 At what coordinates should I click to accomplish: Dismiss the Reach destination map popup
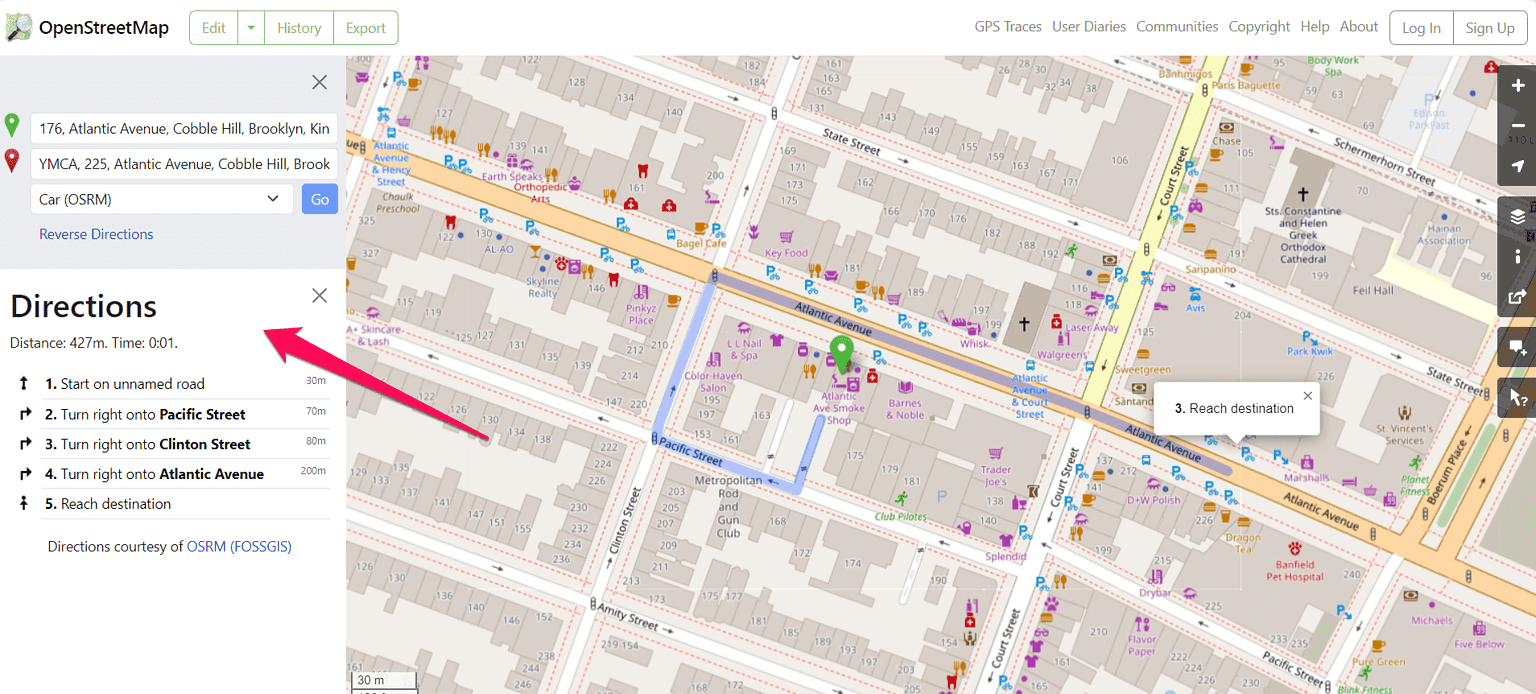[x=1308, y=395]
